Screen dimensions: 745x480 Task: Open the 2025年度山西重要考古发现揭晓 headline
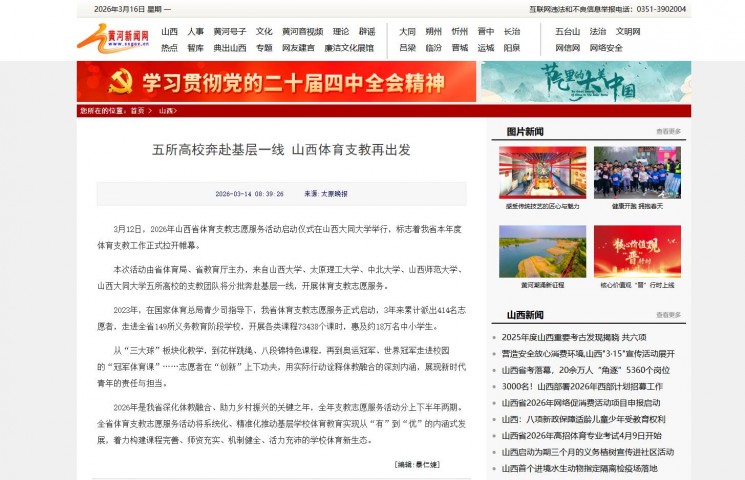pos(574,337)
